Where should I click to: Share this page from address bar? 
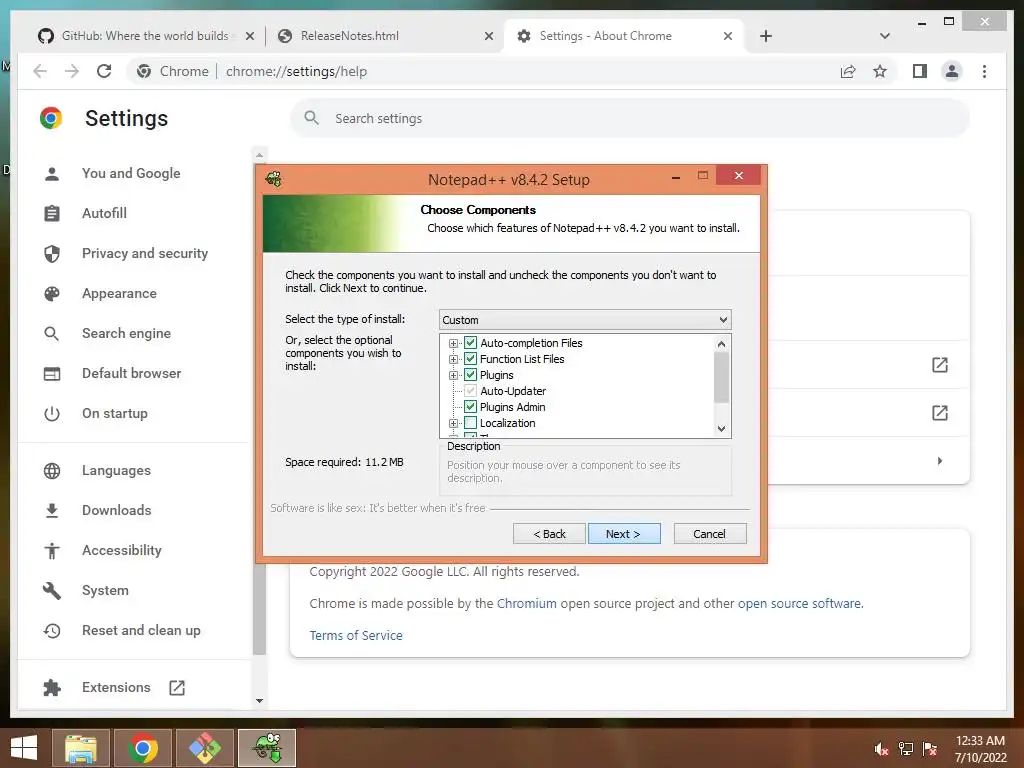848,71
